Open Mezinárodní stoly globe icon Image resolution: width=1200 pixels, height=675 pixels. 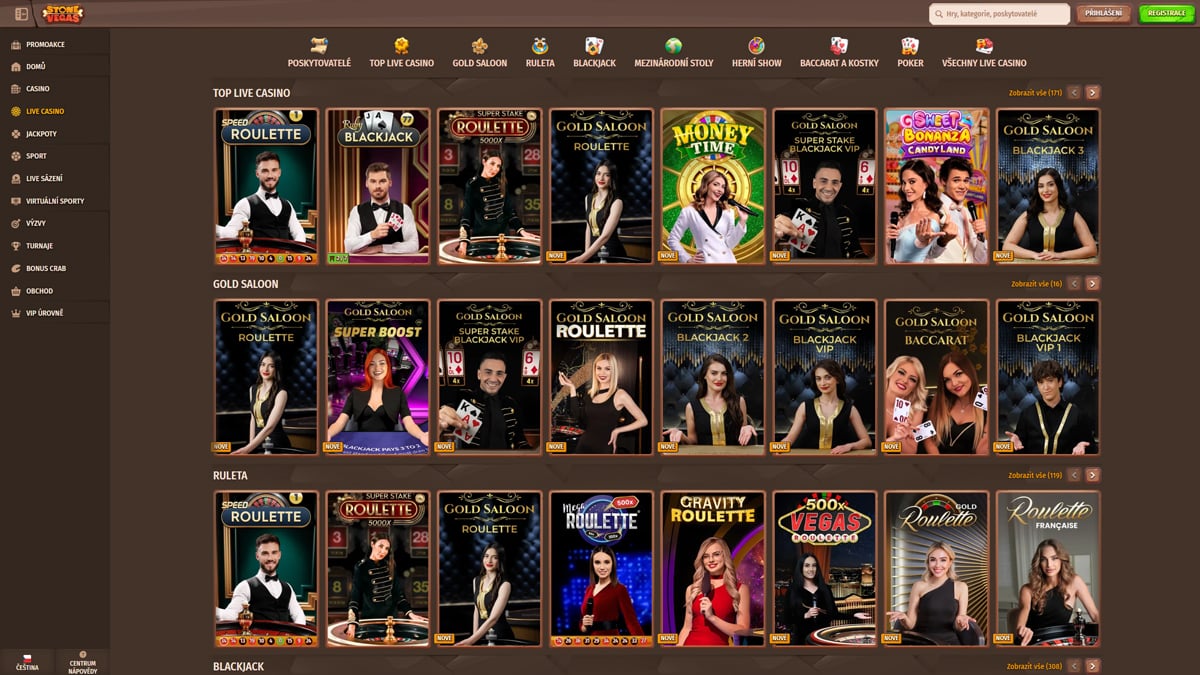point(673,46)
